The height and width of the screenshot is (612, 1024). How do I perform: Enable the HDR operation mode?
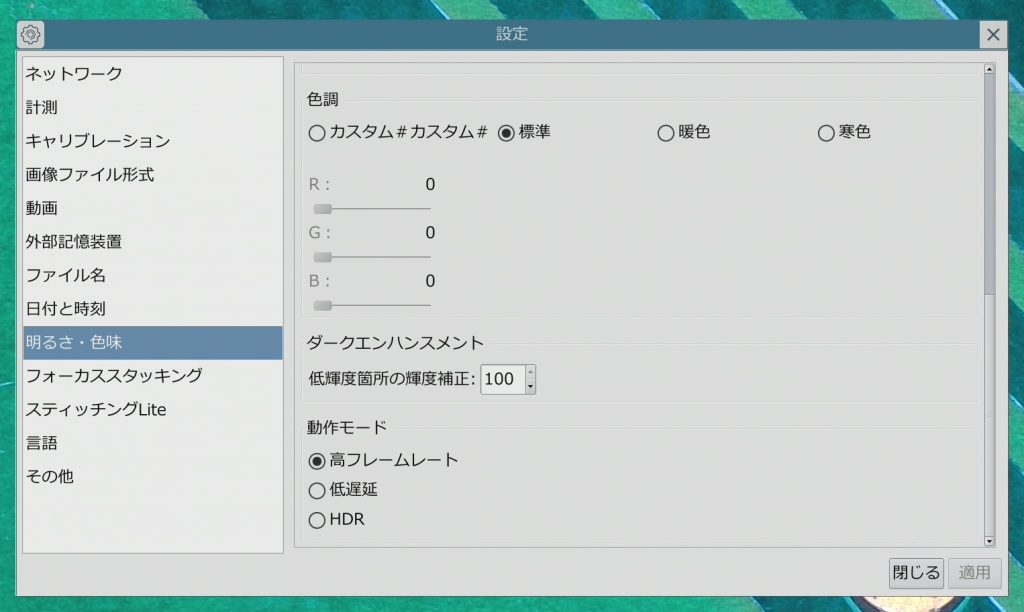[317, 520]
